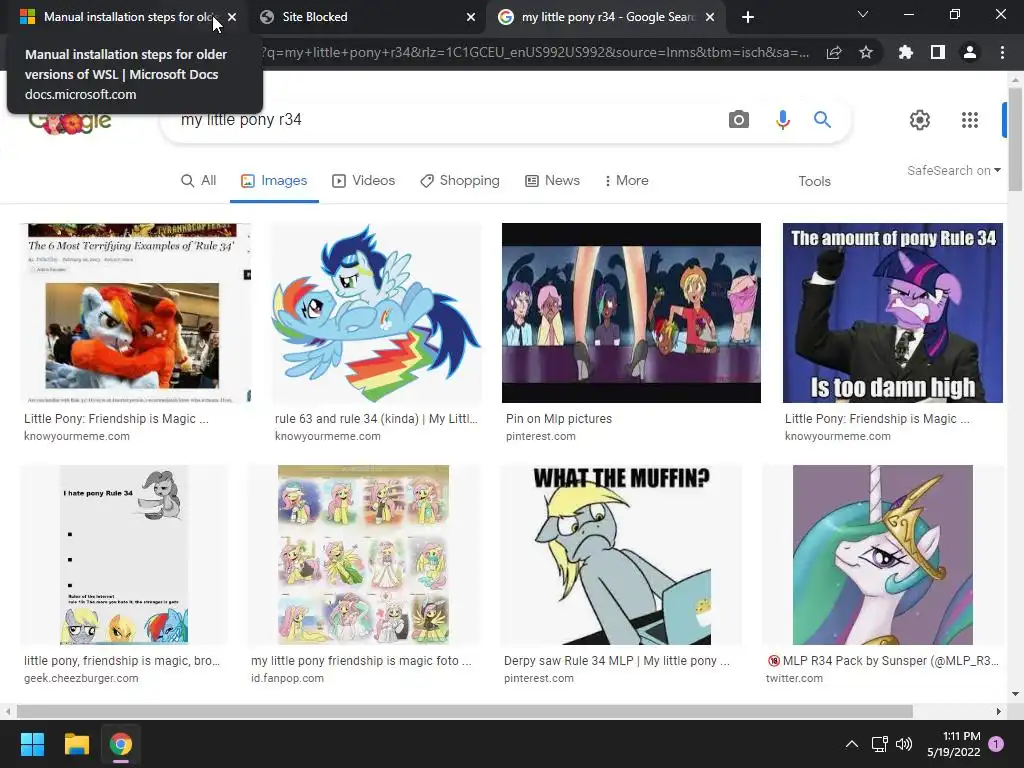Open 'WHAT THE MUFFIN?' image thumbnail
Image resolution: width=1024 pixels, height=768 pixels.
(621, 555)
